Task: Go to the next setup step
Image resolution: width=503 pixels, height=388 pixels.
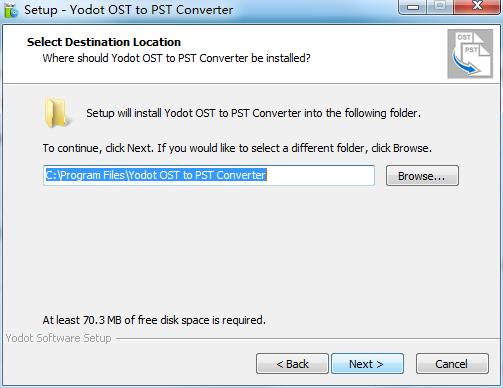Action: (x=367, y=364)
